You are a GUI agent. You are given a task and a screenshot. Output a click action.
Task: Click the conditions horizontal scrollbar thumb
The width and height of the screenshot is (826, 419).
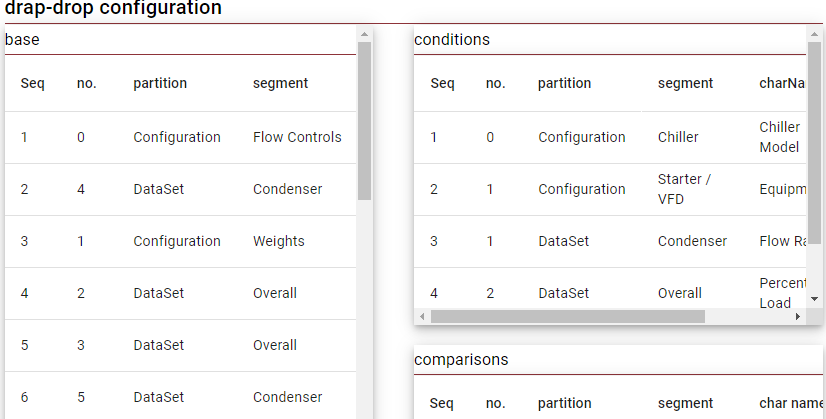[567, 316]
